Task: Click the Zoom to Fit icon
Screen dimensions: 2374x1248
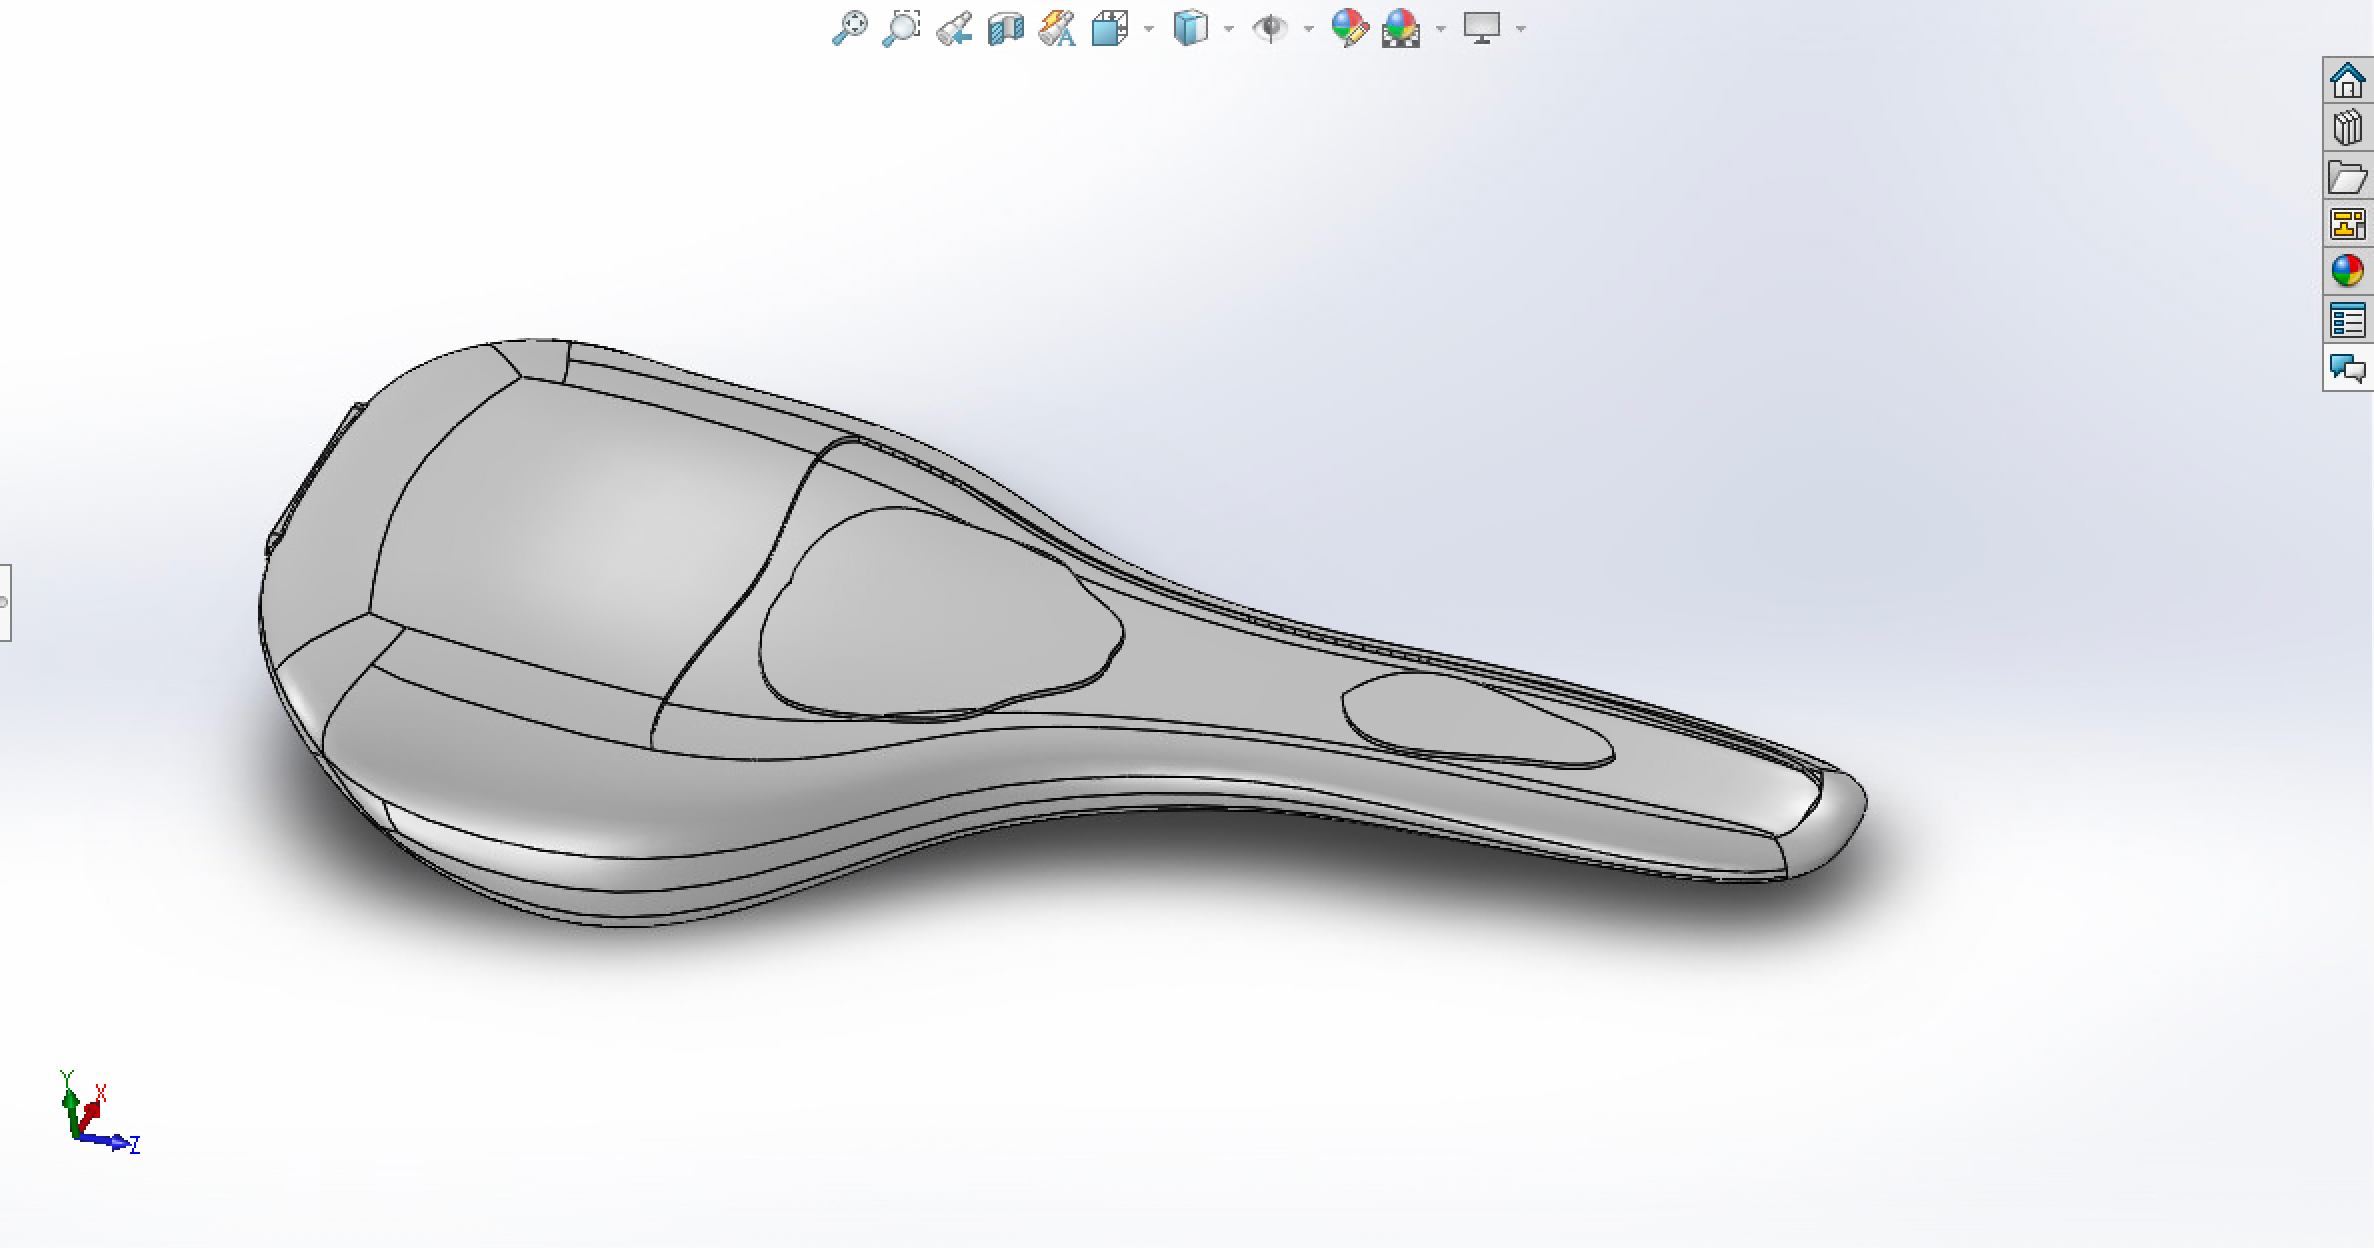Action: pyautogui.click(x=849, y=28)
